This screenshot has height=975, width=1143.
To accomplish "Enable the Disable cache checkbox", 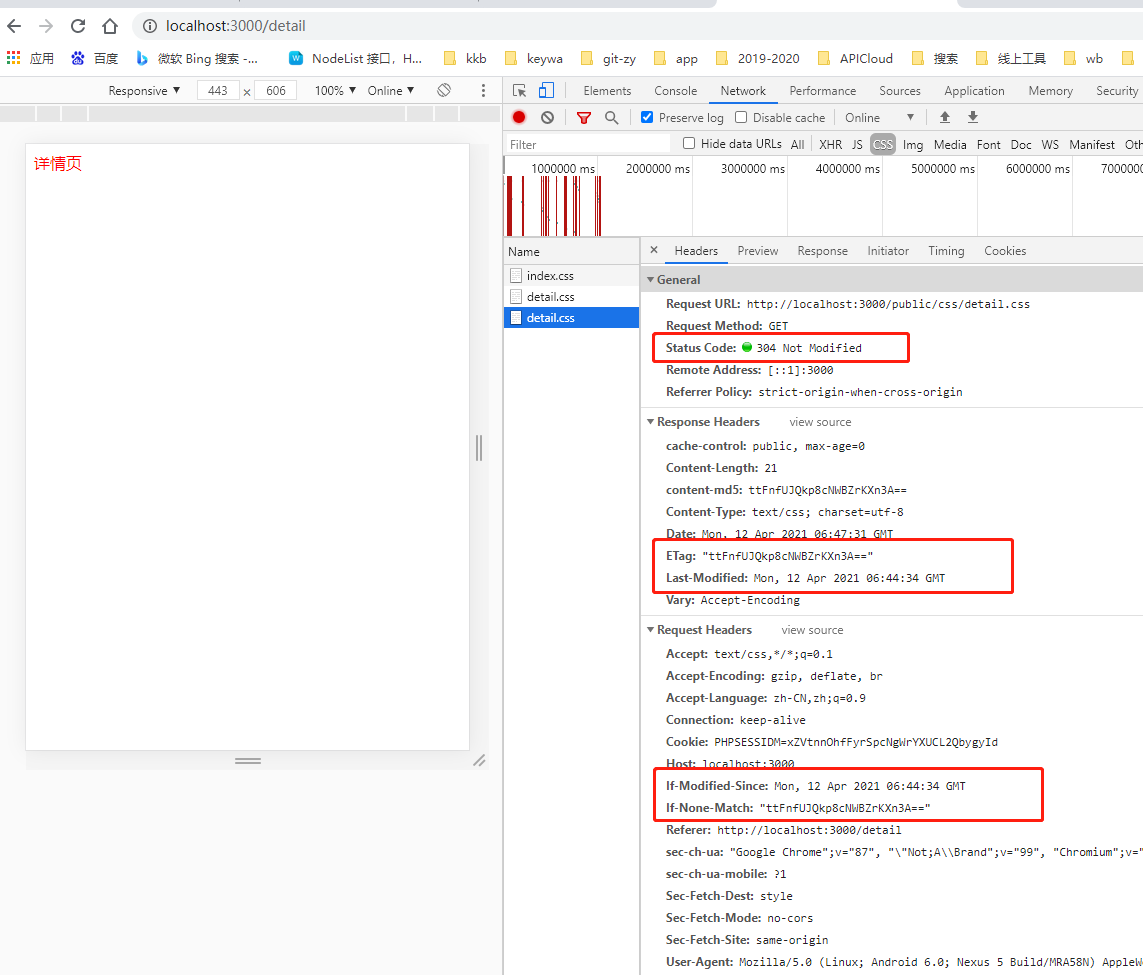I will 741,118.
